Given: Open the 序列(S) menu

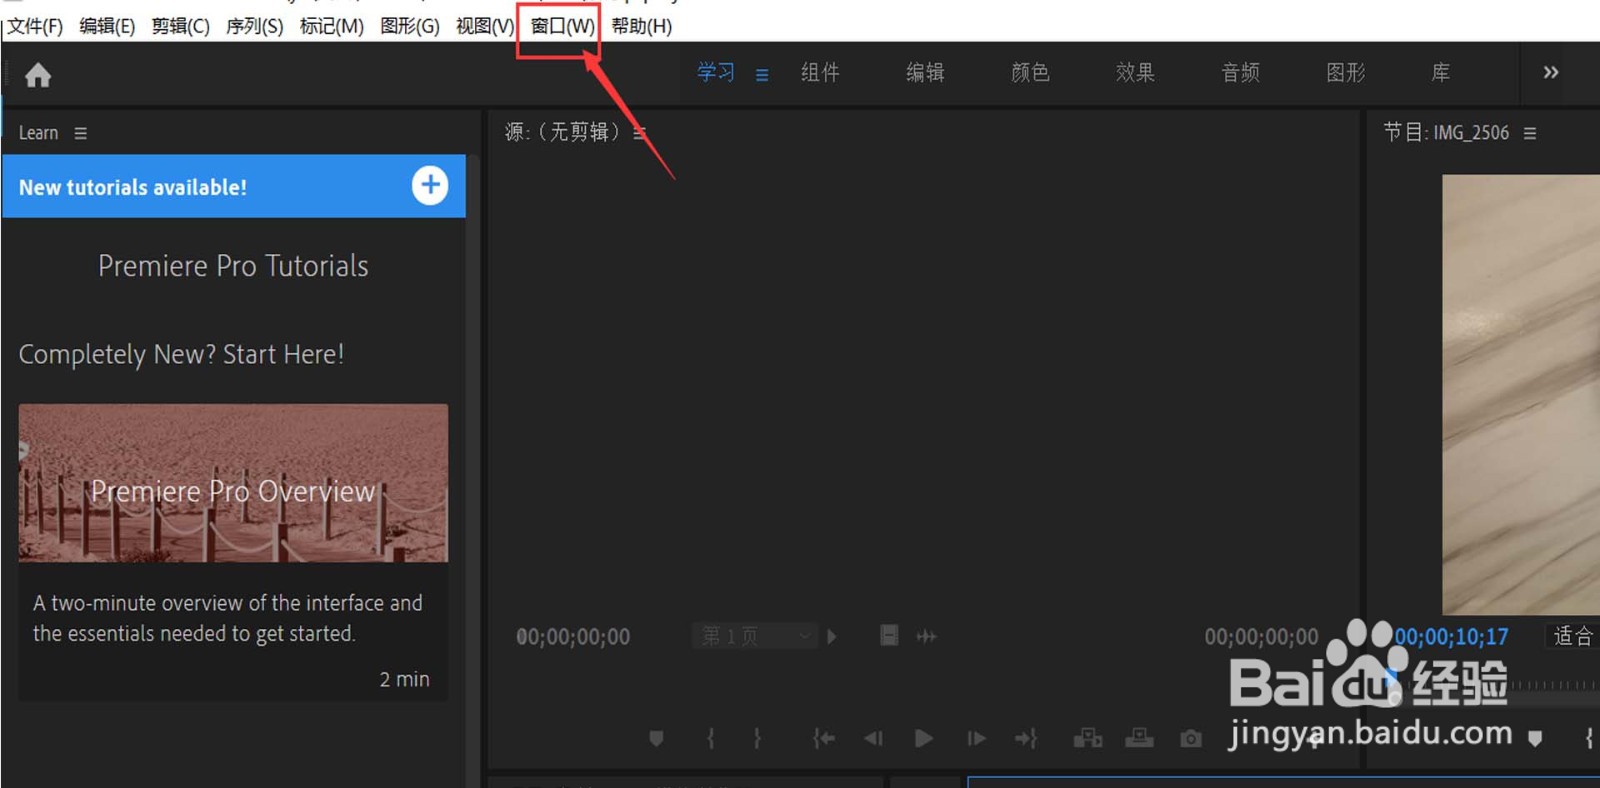Looking at the screenshot, I should click(255, 26).
